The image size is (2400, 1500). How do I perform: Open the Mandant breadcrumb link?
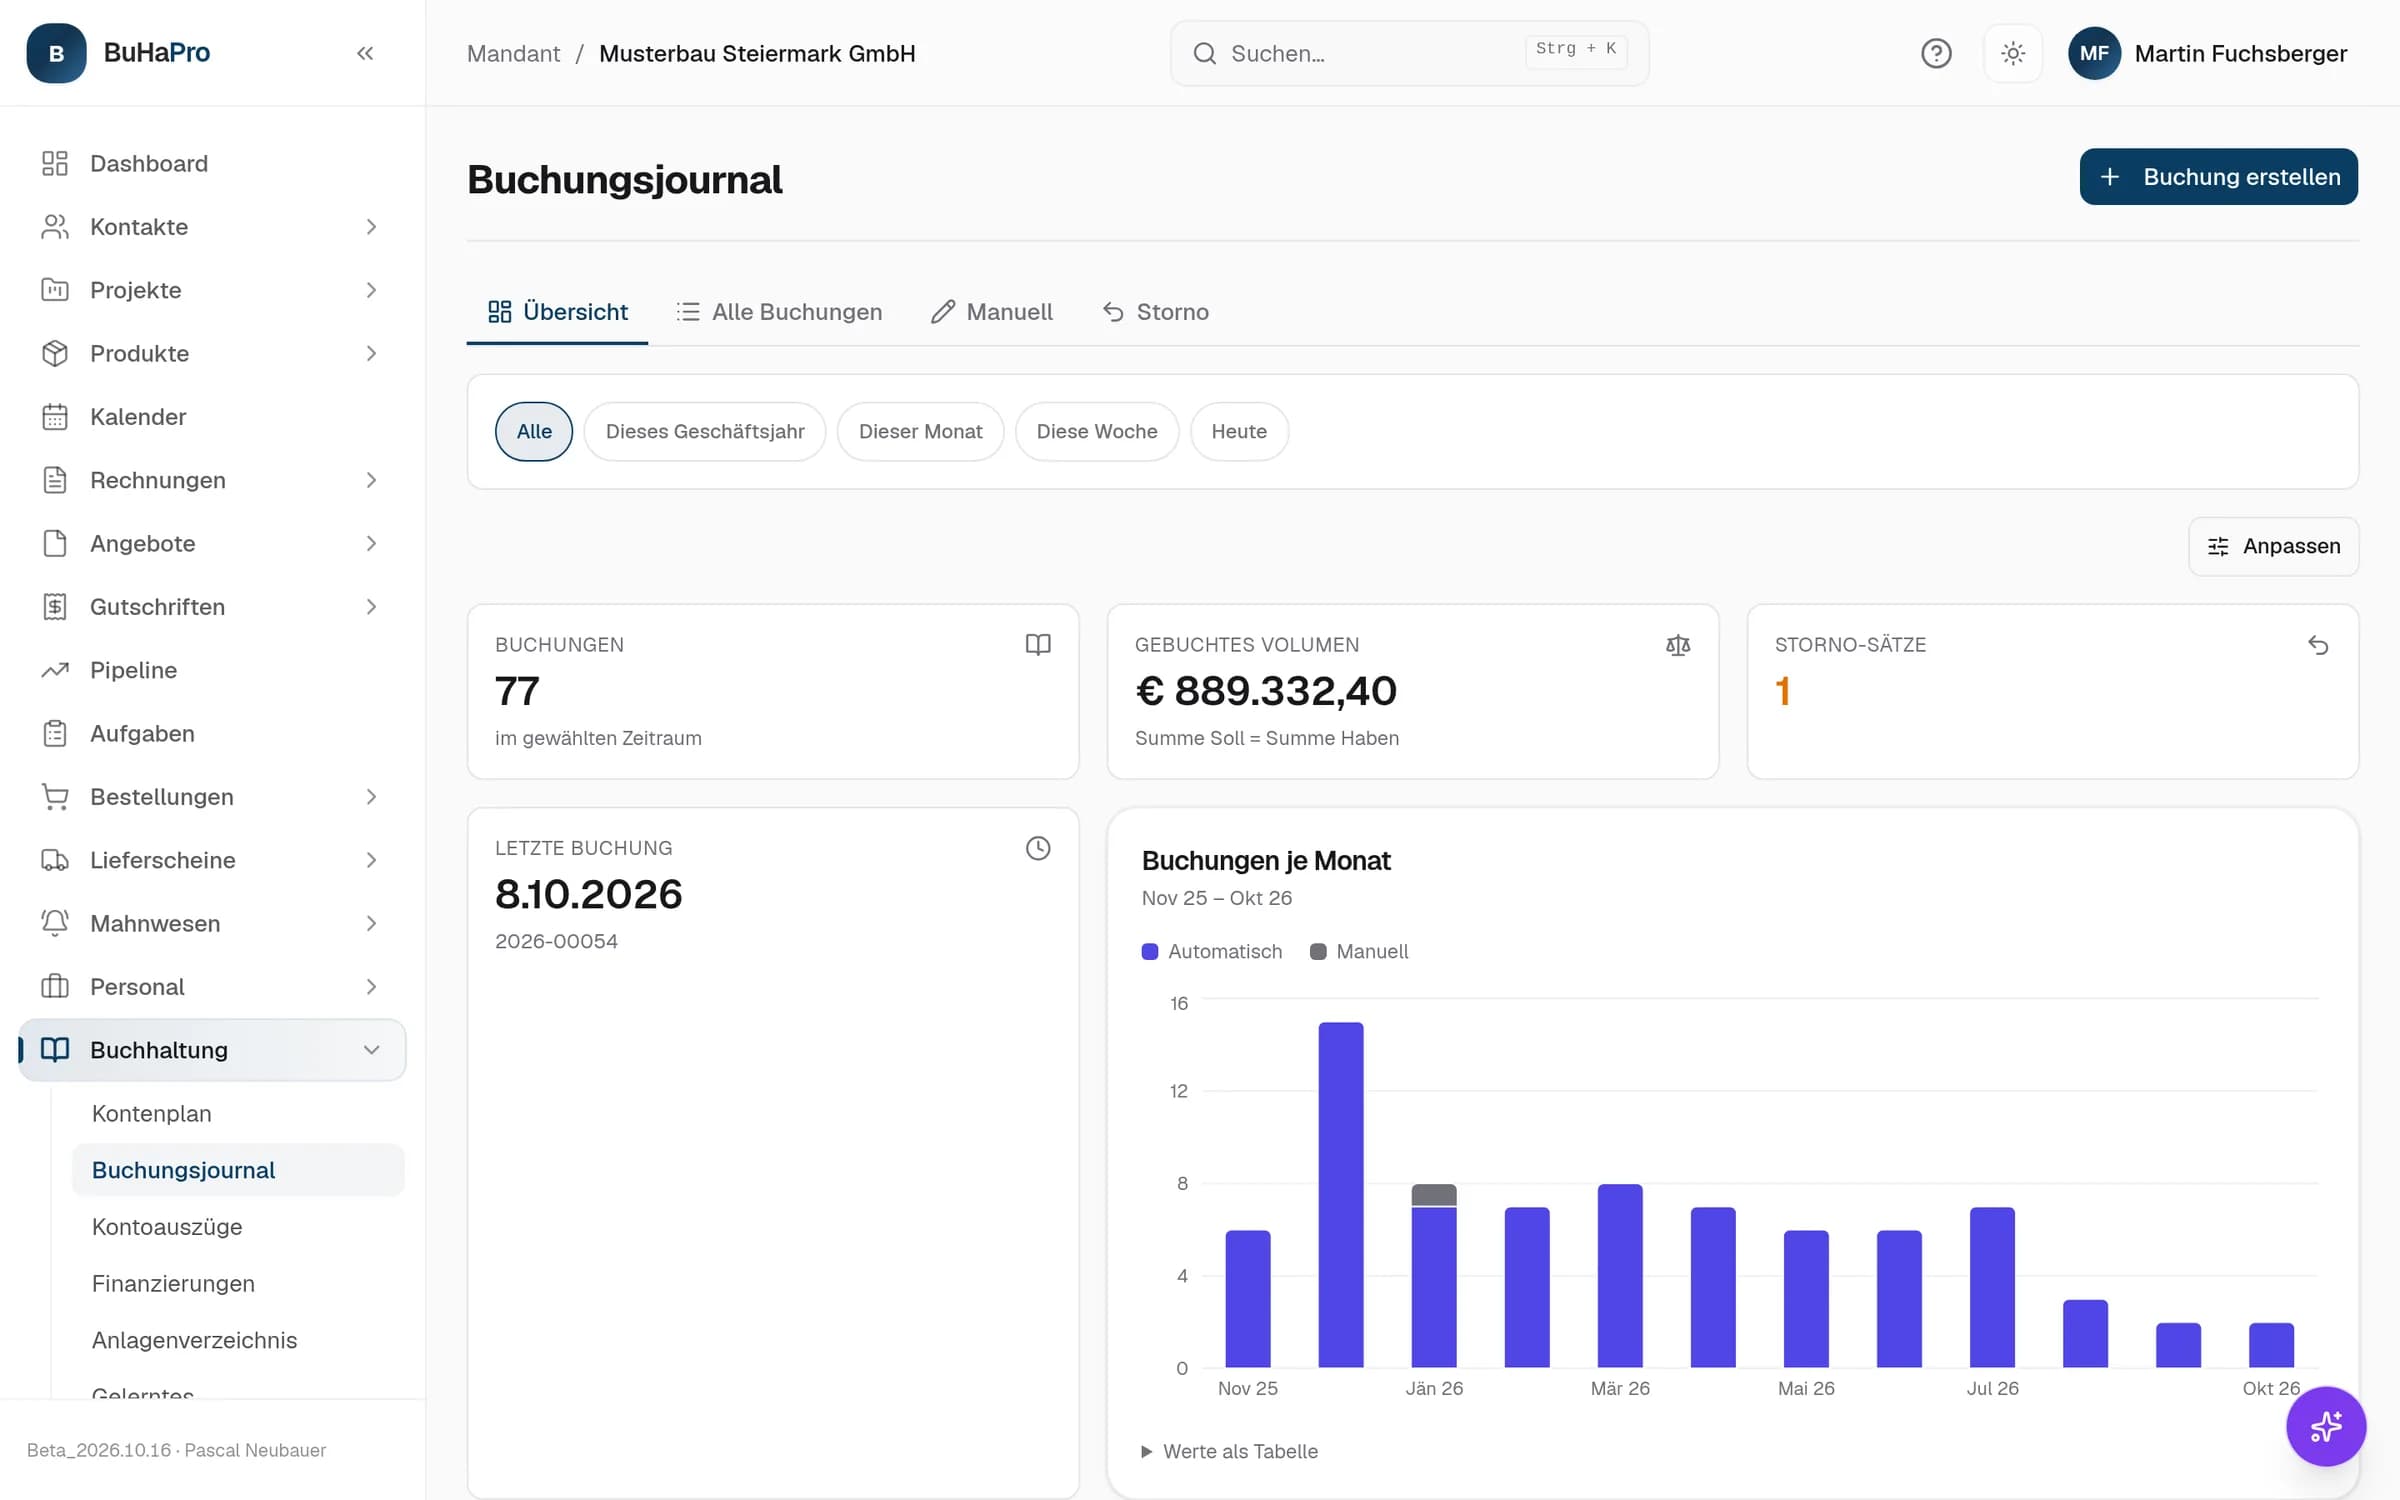513,53
